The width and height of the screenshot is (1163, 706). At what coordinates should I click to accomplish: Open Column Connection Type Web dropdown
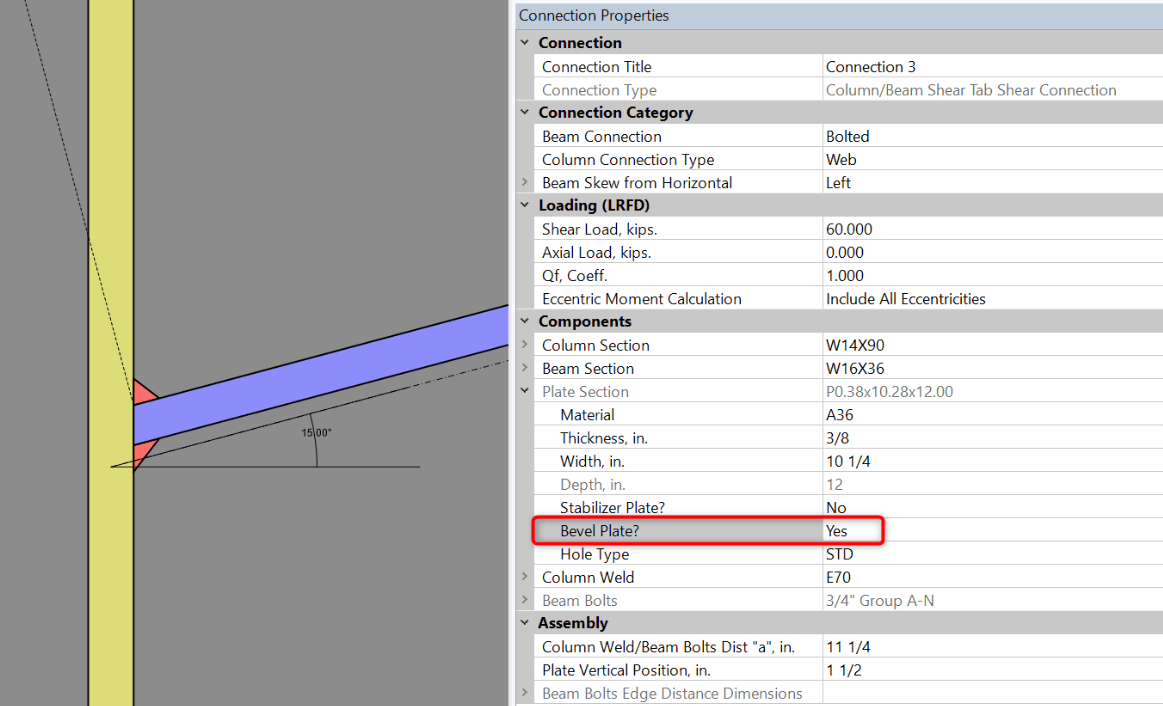coord(990,160)
